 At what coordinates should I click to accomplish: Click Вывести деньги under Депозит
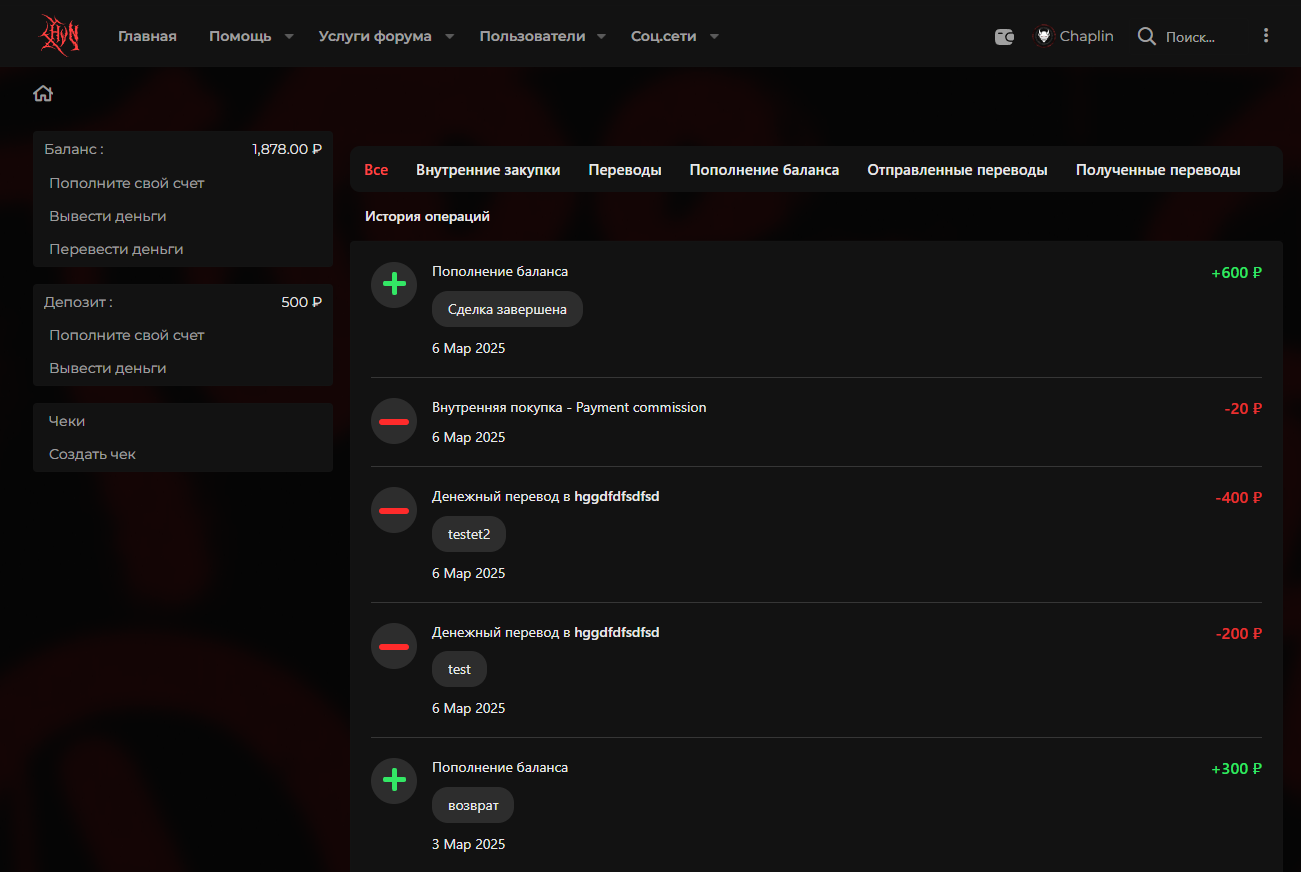108,368
